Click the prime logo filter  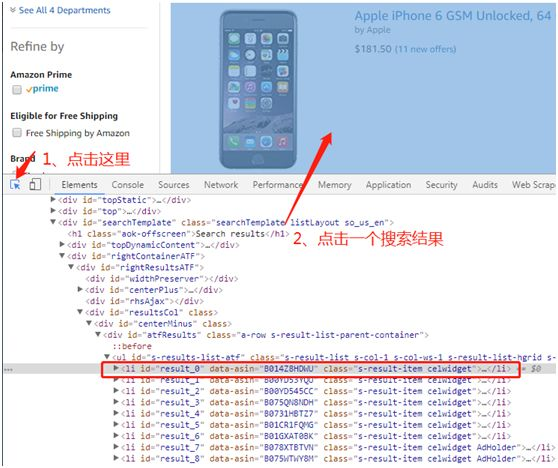click(x=42, y=89)
